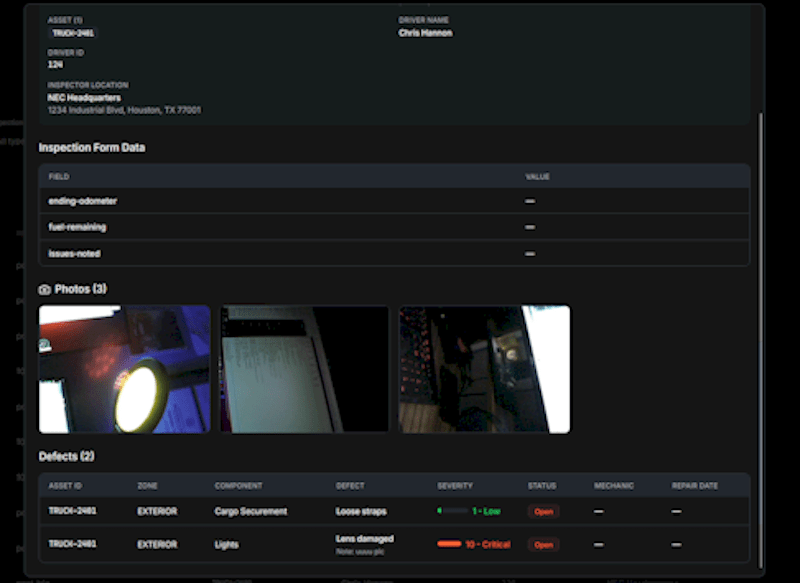Open the third photo thumbnail

484,369
